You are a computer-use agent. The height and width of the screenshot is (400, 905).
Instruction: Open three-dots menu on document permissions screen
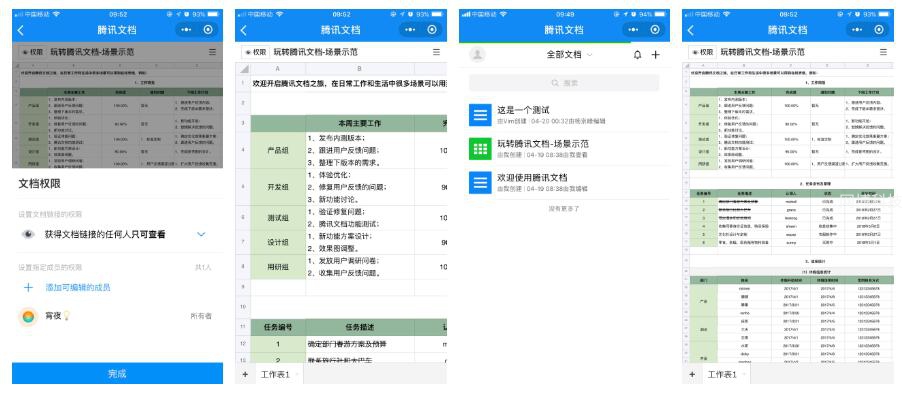(186, 30)
